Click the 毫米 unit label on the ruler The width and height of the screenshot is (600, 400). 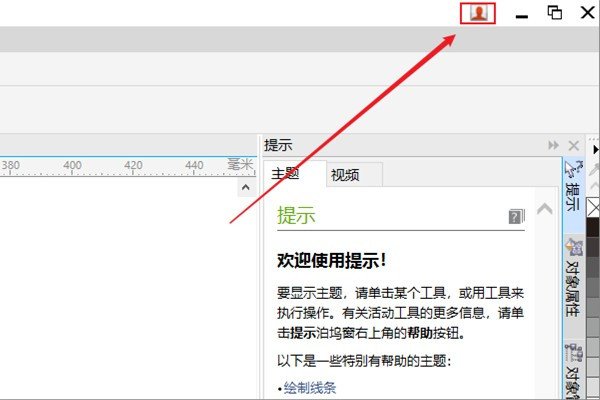(x=241, y=165)
